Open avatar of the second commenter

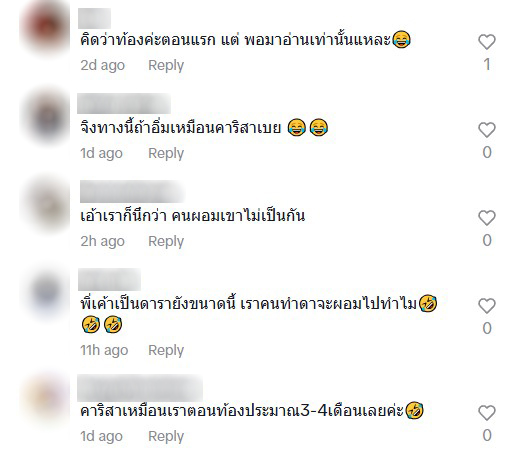(45, 117)
